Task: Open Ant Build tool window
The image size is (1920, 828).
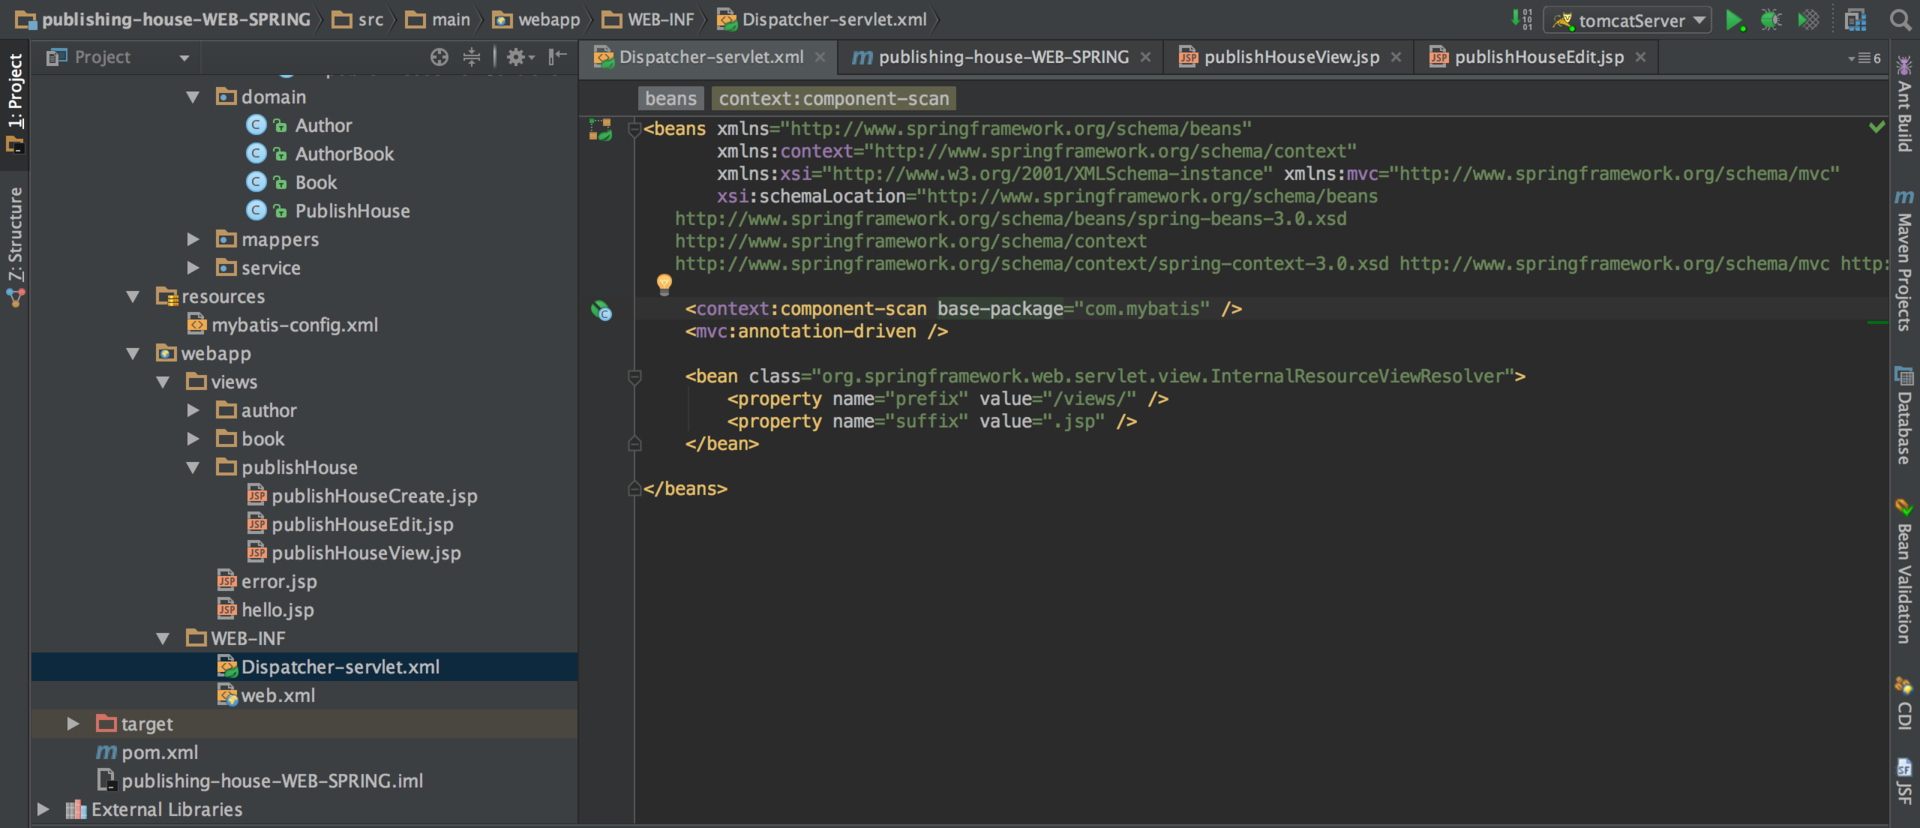Action: point(1904,104)
